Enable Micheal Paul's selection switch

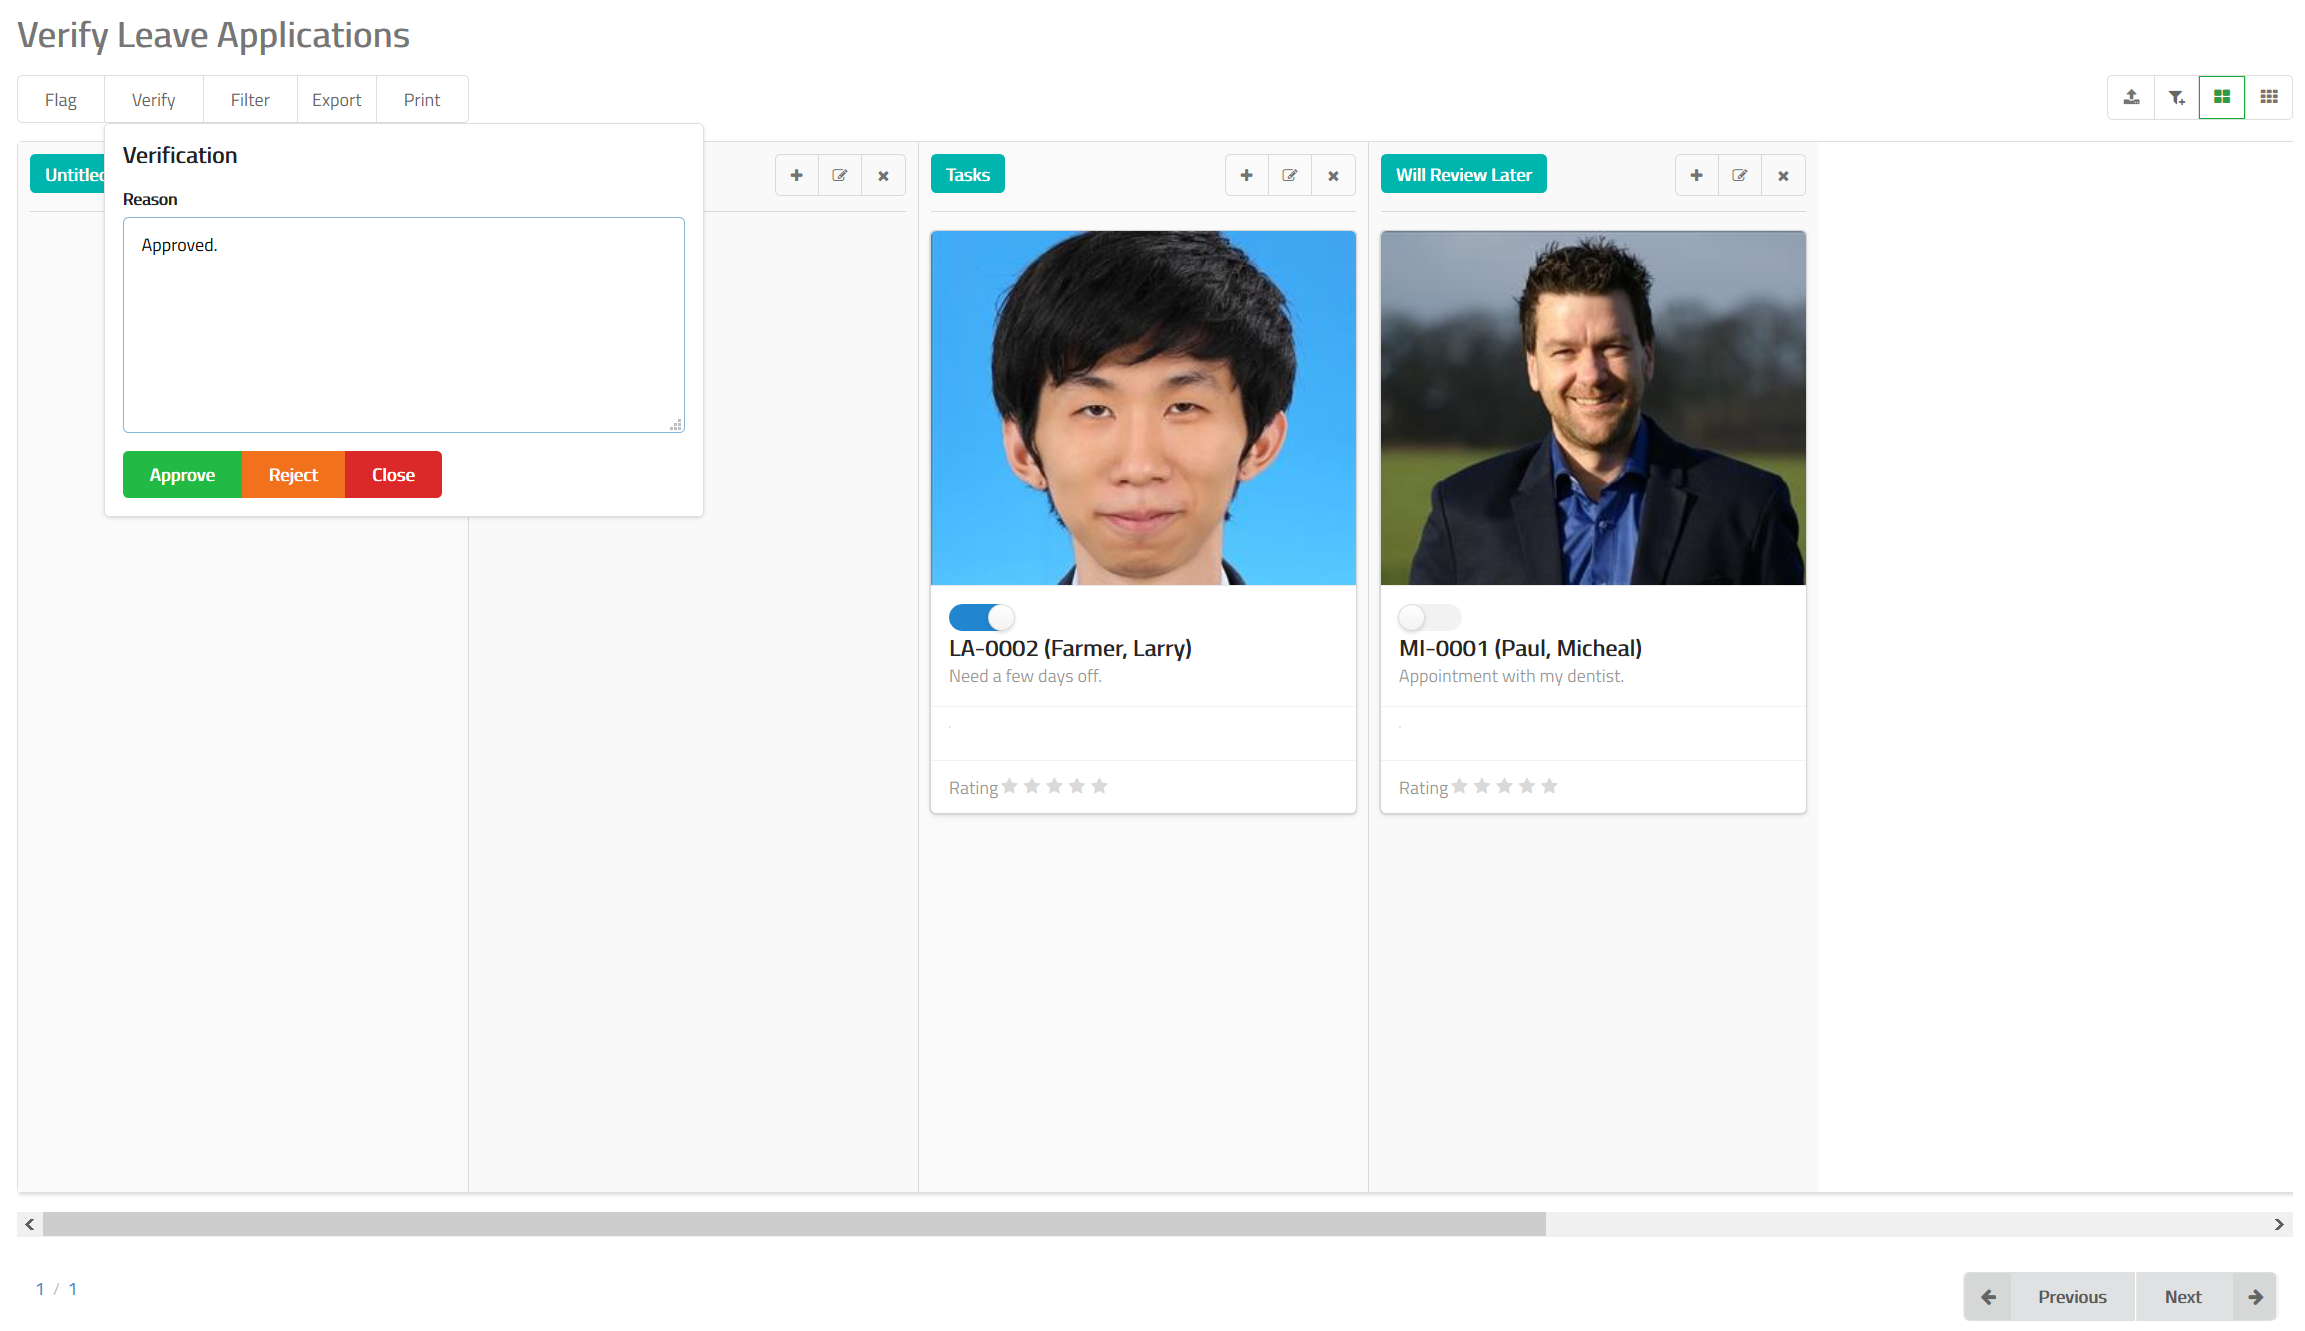pos(1428,617)
